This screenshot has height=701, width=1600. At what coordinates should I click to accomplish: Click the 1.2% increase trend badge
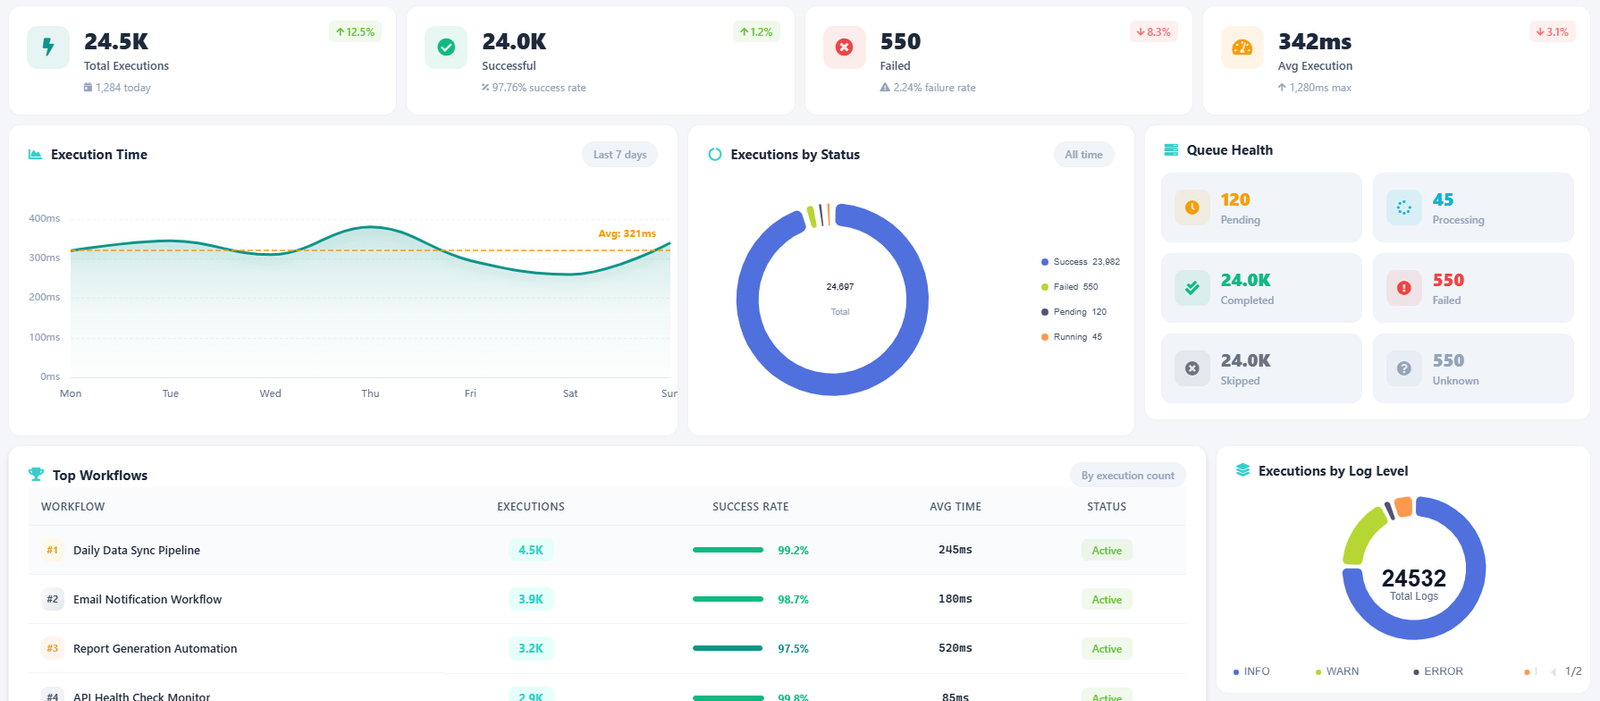(x=756, y=32)
